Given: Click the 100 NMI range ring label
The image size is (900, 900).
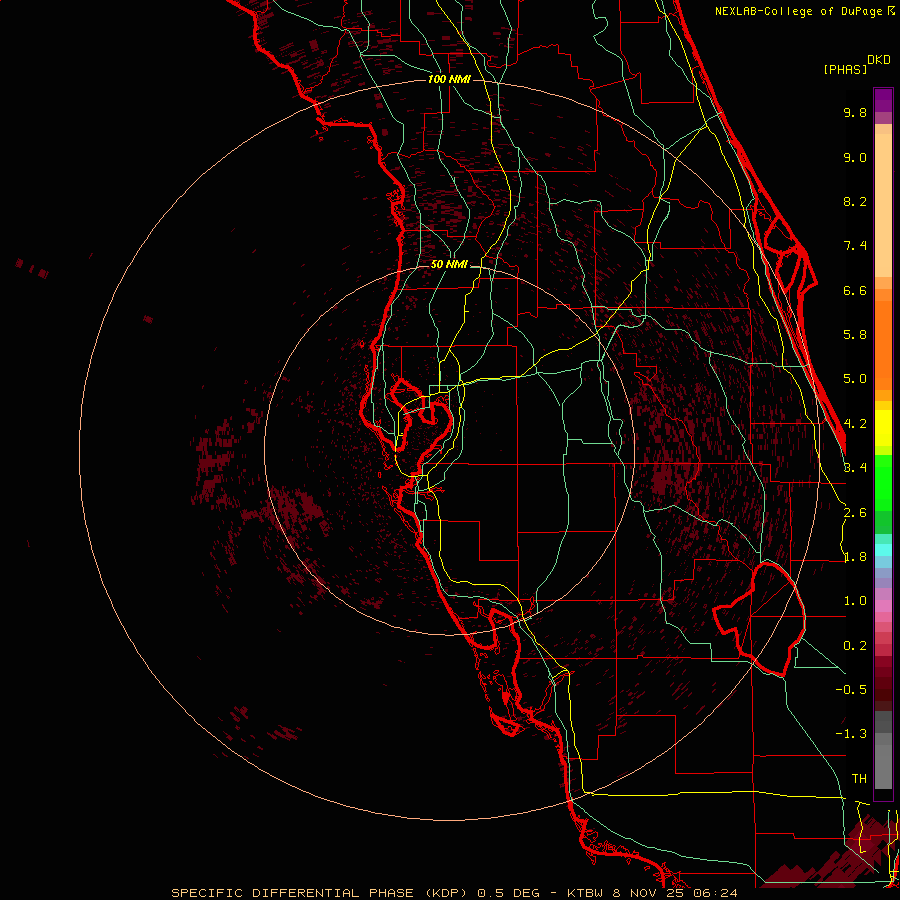Looking at the screenshot, I should [x=449, y=79].
